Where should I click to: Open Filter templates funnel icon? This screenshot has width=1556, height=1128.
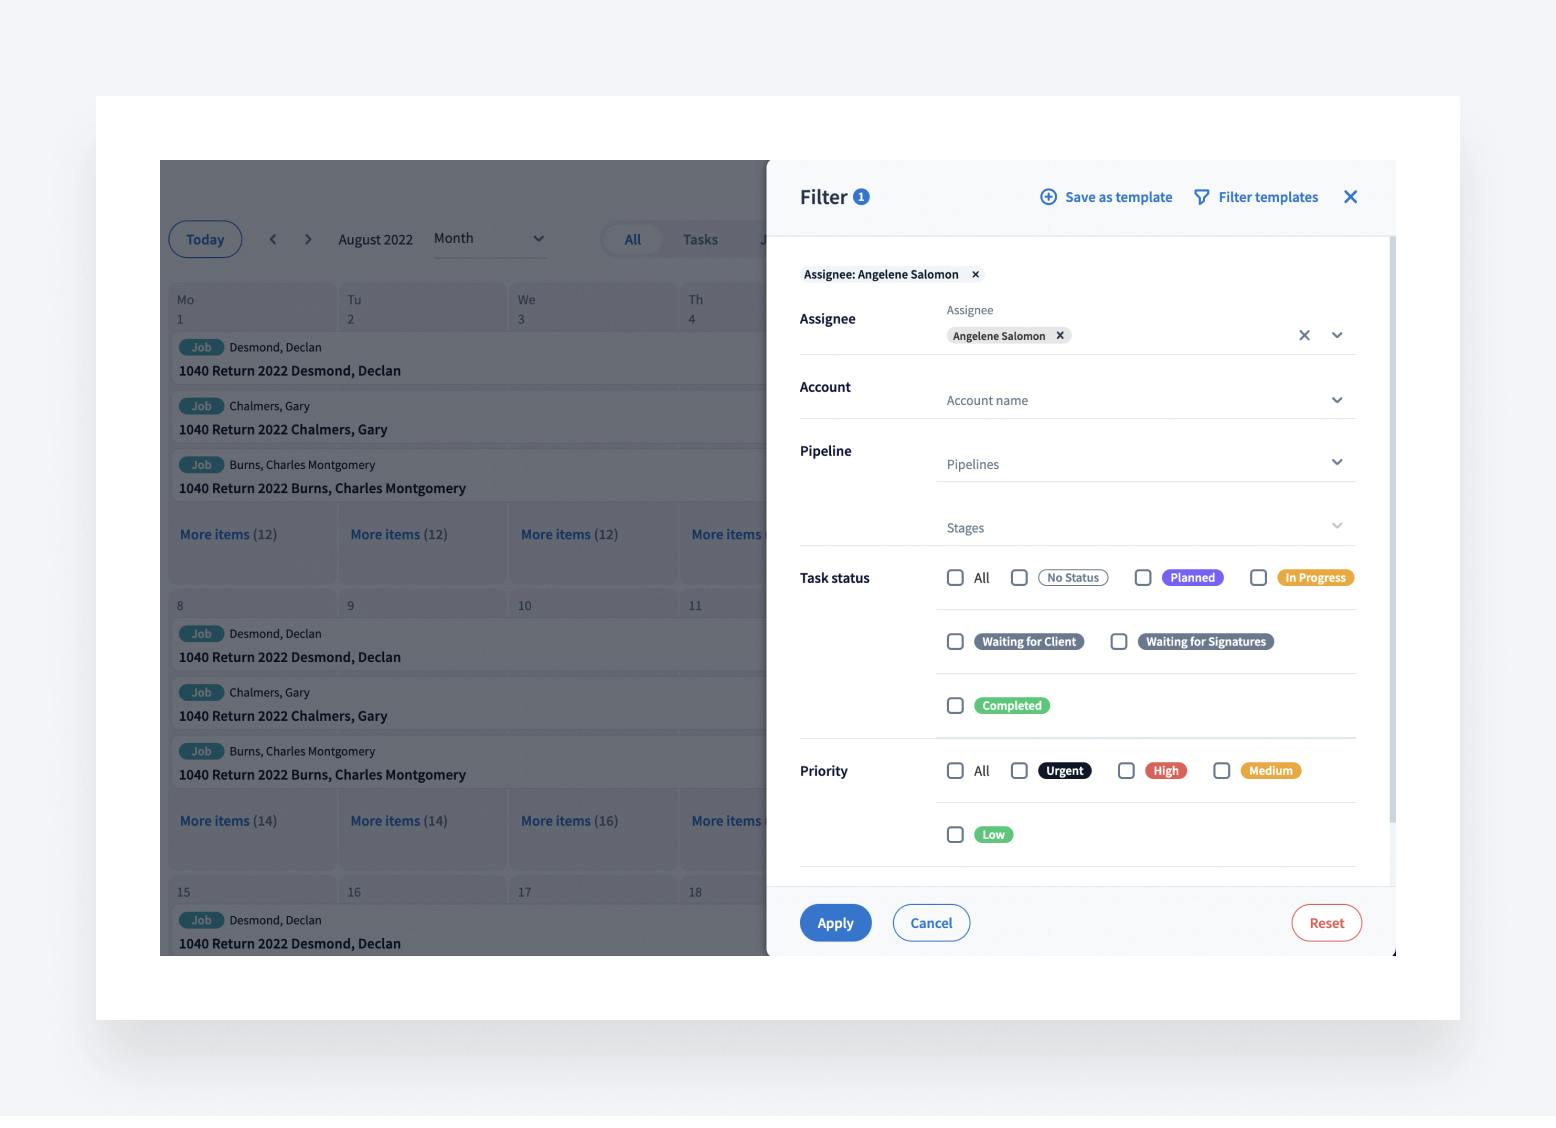point(1201,197)
